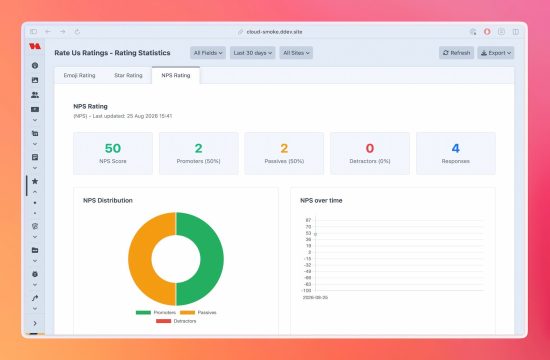The image size is (550, 360).
Task: Open the Last 30 days dropdown
Action: tap(253, 53)
